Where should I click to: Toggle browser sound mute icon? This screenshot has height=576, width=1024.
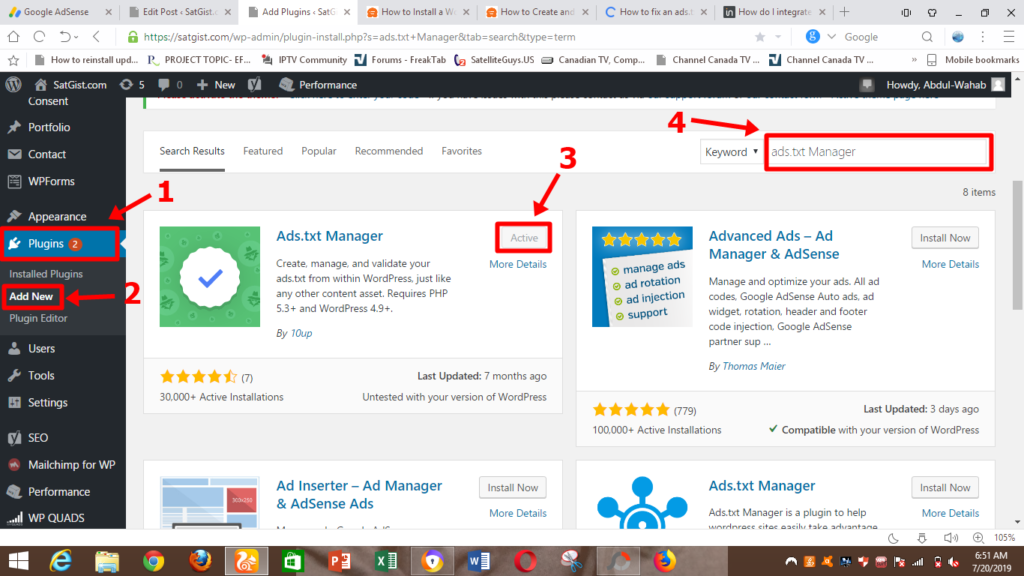pyautogui.click(x=950, y=538)
